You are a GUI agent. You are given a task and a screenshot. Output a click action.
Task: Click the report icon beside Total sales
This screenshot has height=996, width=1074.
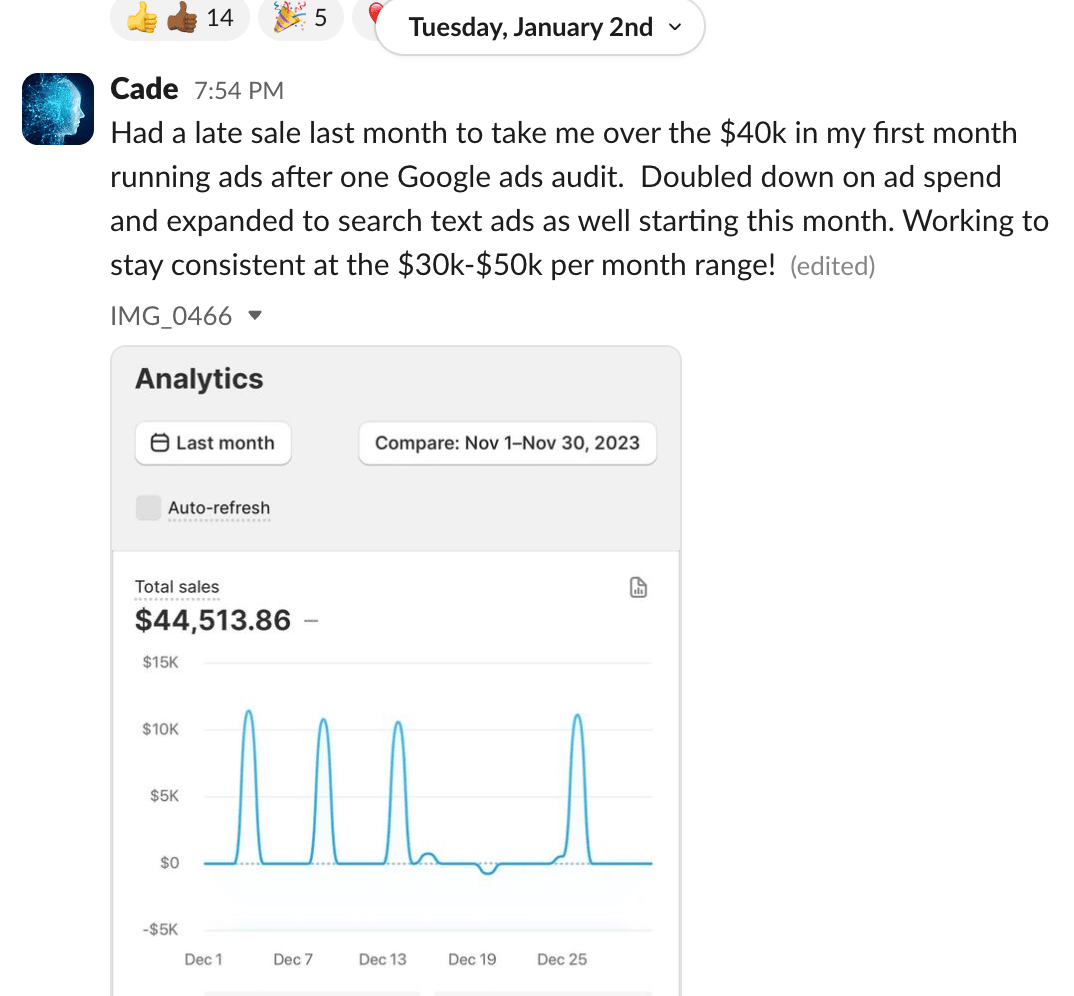click(x=639, y=588)
